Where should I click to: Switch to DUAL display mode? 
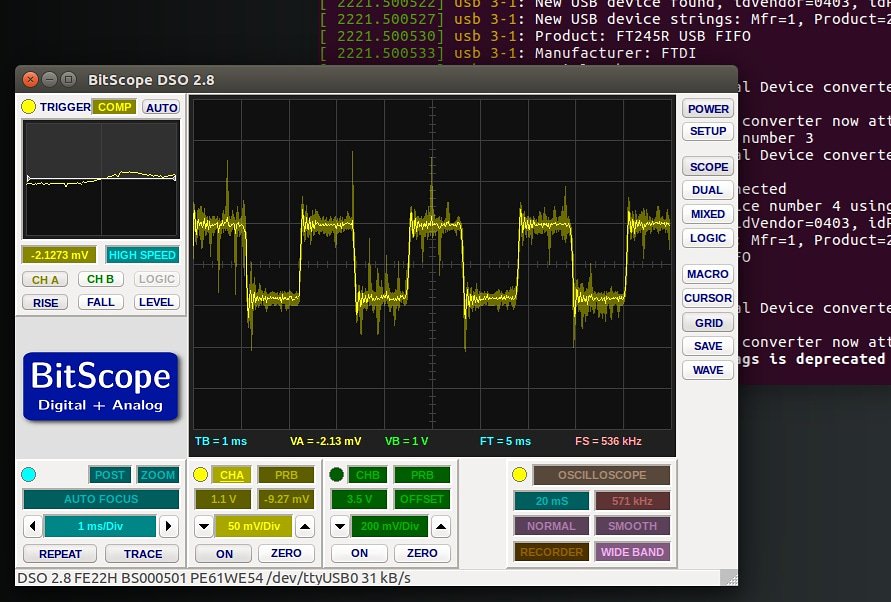708,190
